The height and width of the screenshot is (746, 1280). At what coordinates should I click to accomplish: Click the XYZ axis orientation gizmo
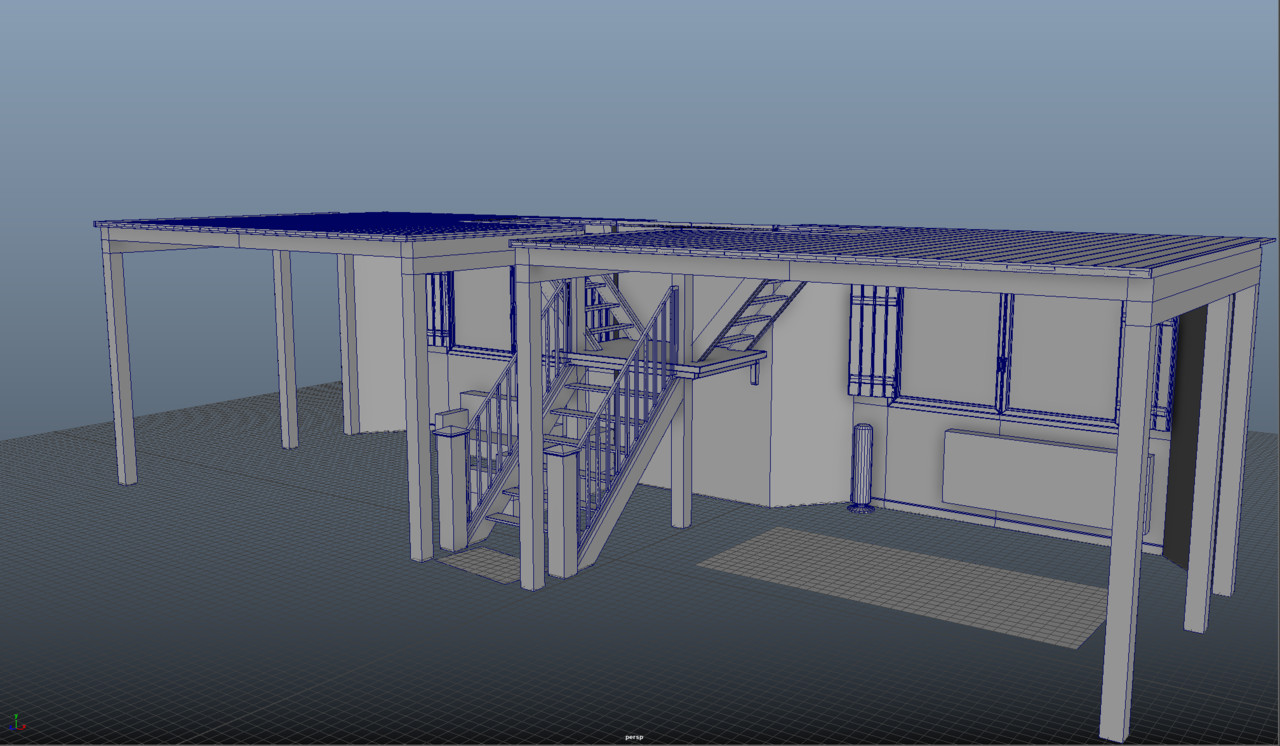[x=17, y=722]
